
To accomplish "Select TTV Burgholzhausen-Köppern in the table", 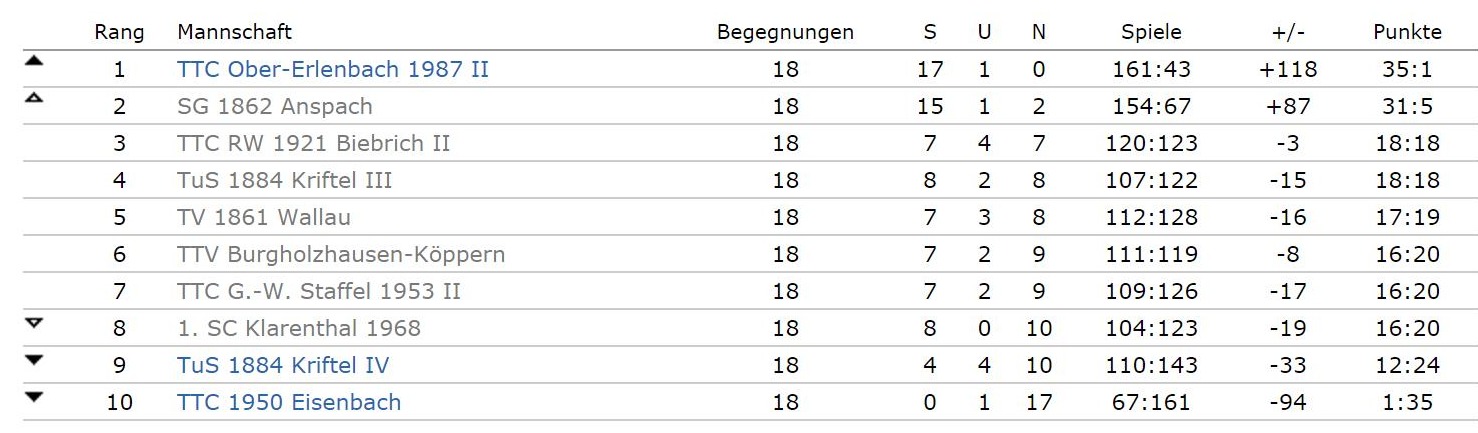I will (x=341, y=254).
